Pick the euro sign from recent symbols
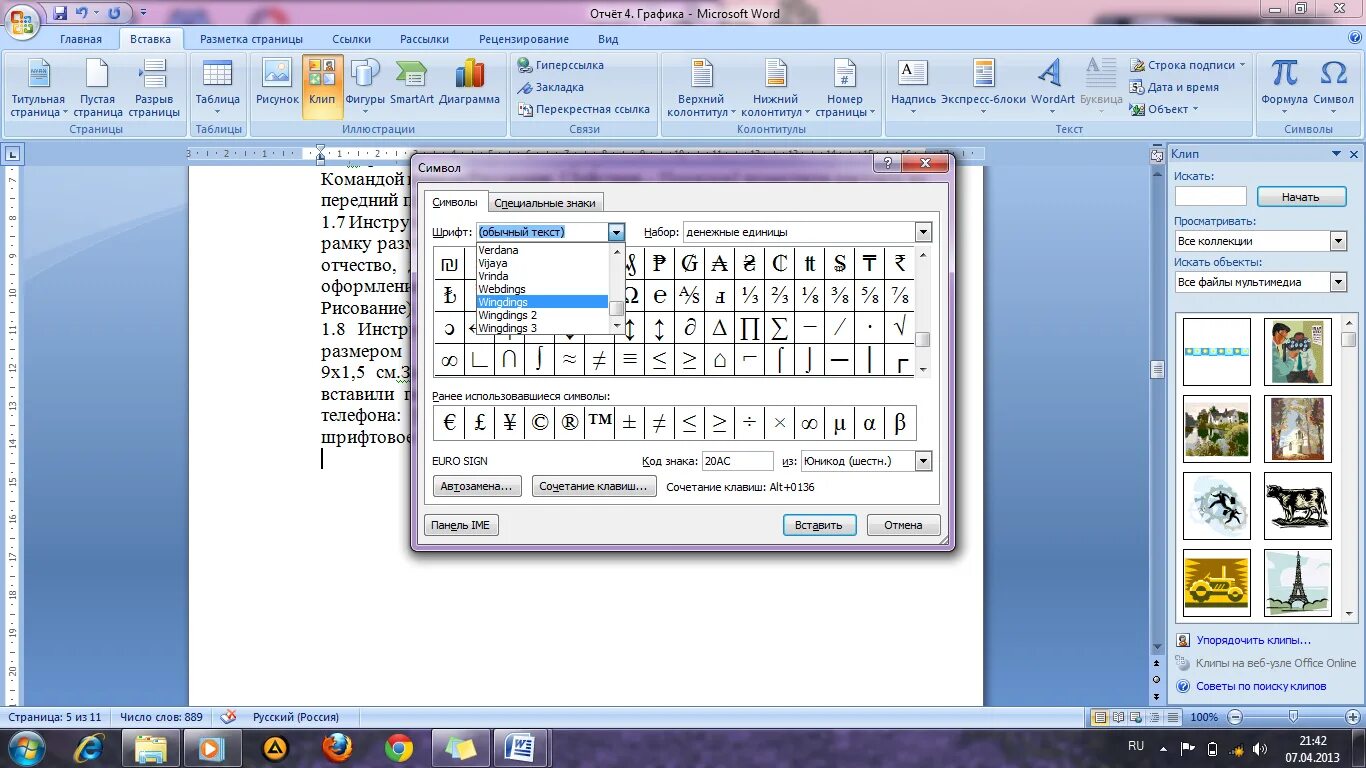 [x=449, y=423]
